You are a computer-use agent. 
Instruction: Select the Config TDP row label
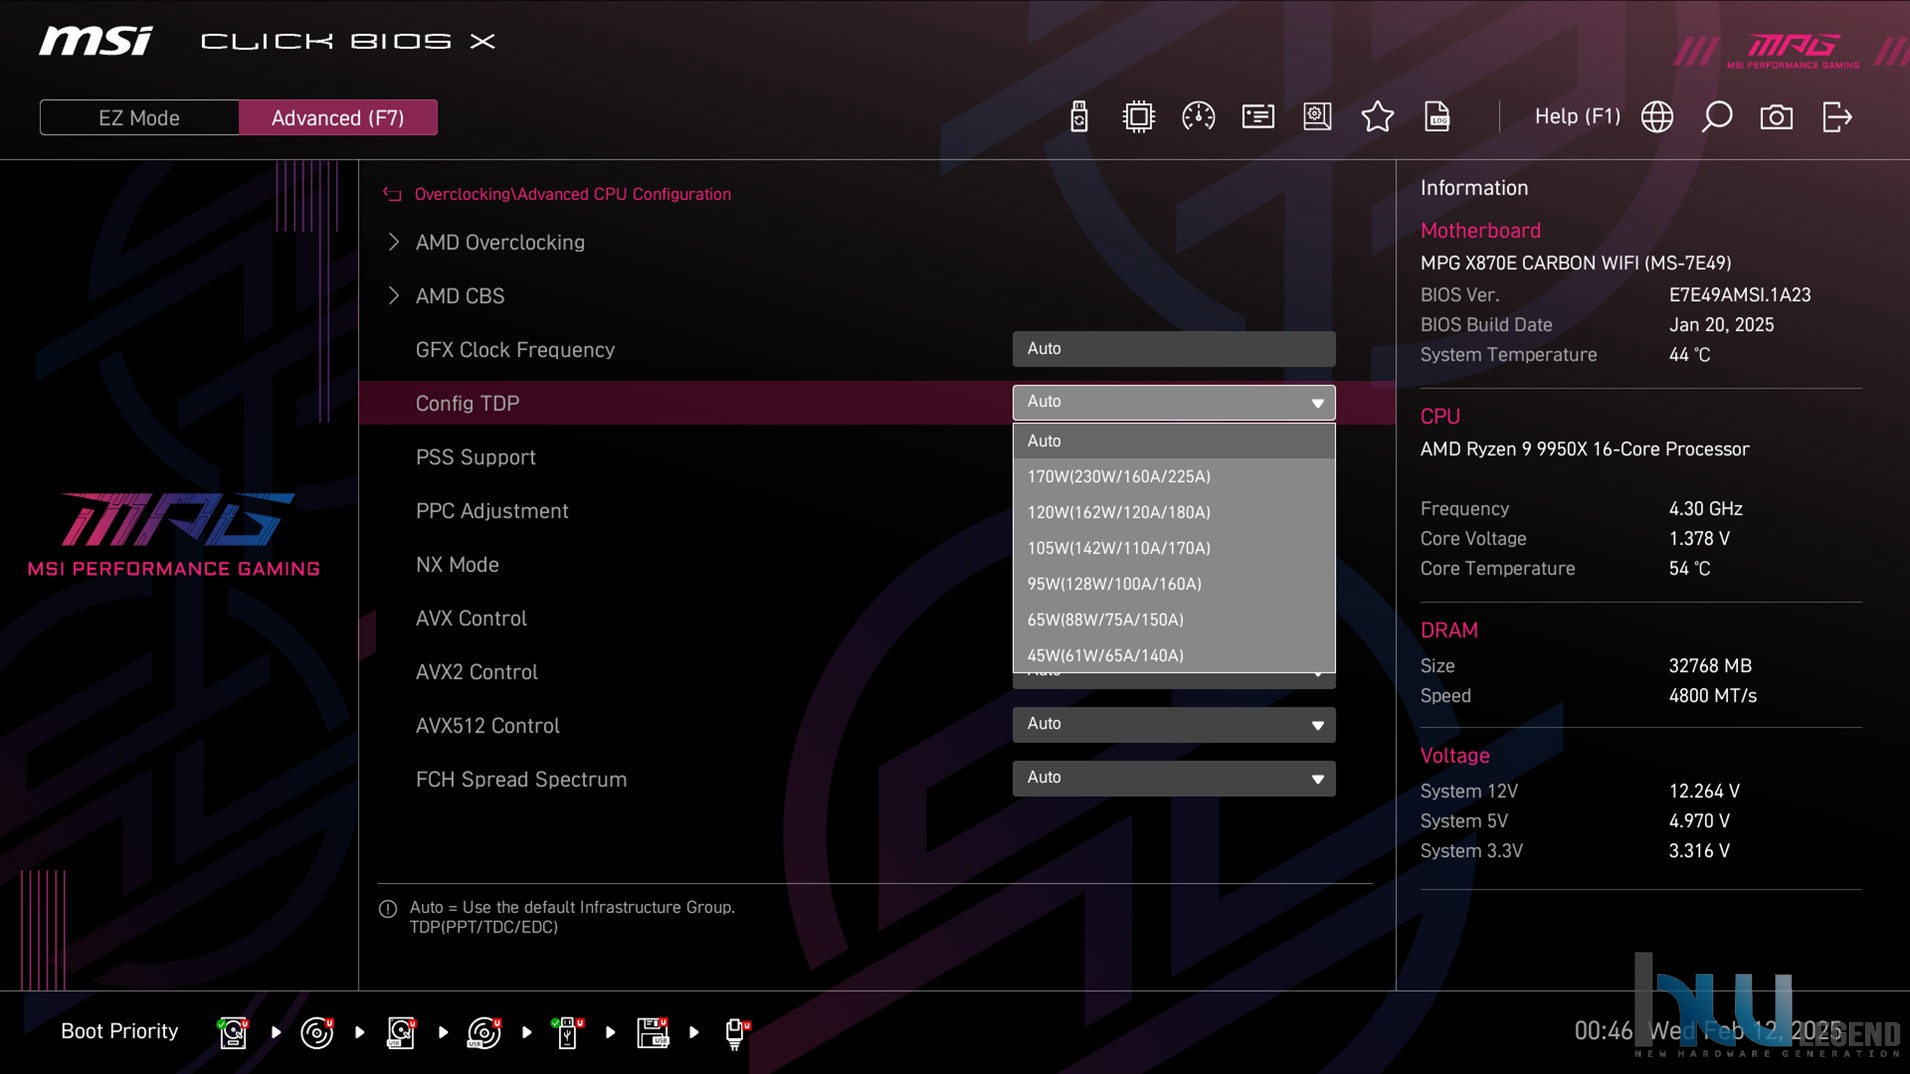pos(467,403)
